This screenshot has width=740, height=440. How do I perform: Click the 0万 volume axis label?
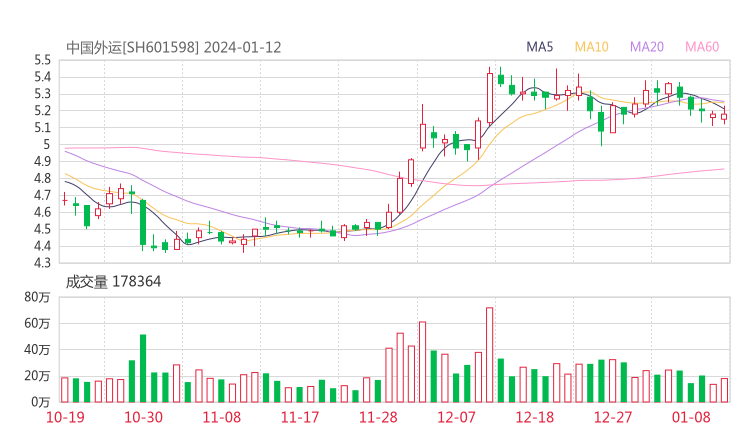41,402
